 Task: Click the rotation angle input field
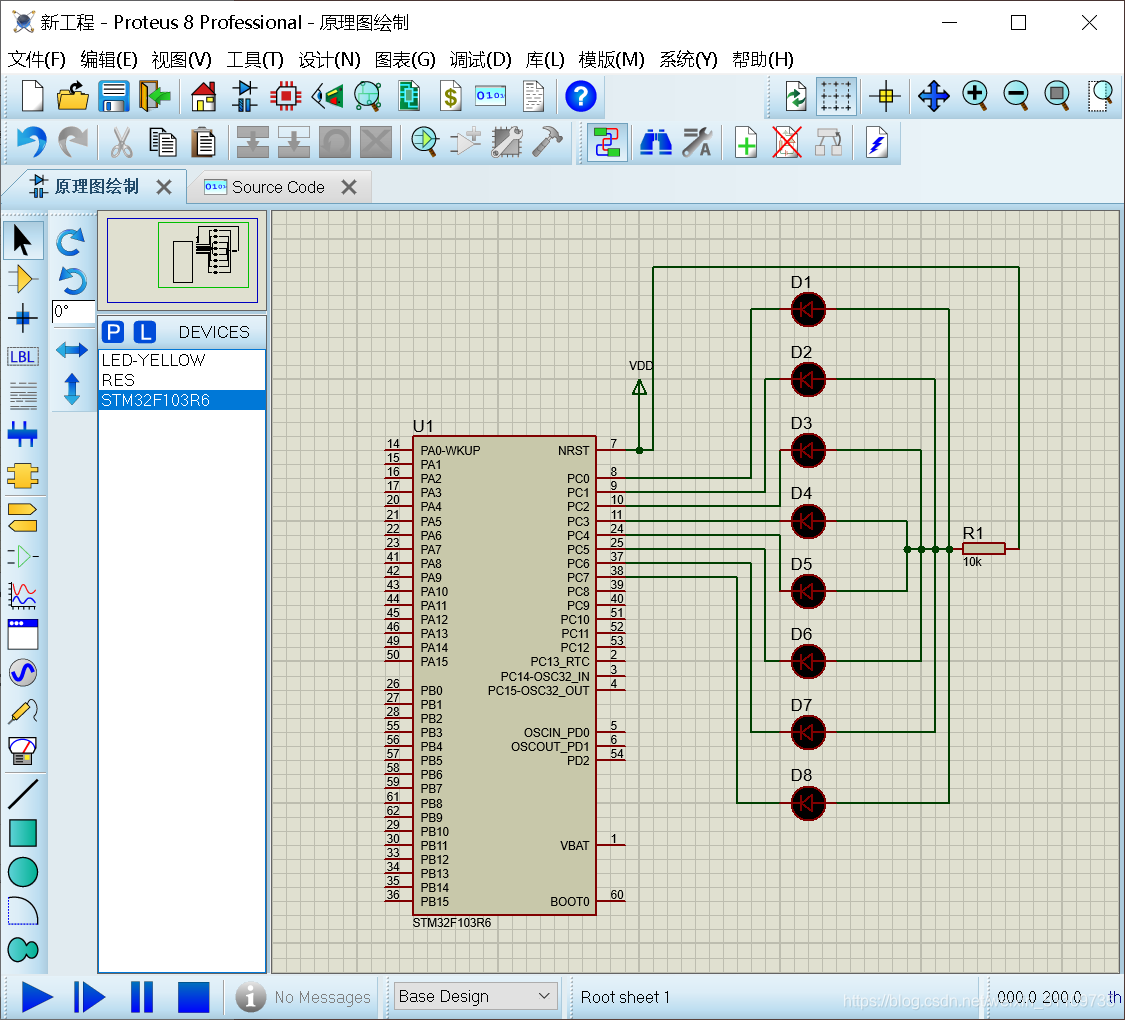tap(73, 312)
